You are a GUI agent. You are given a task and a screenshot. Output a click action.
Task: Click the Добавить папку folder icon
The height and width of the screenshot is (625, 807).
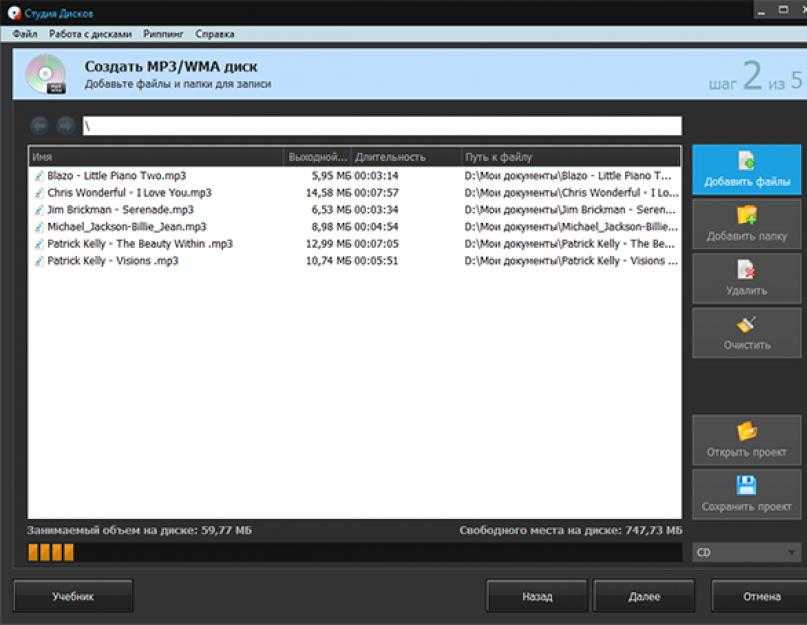click(746, 215)
